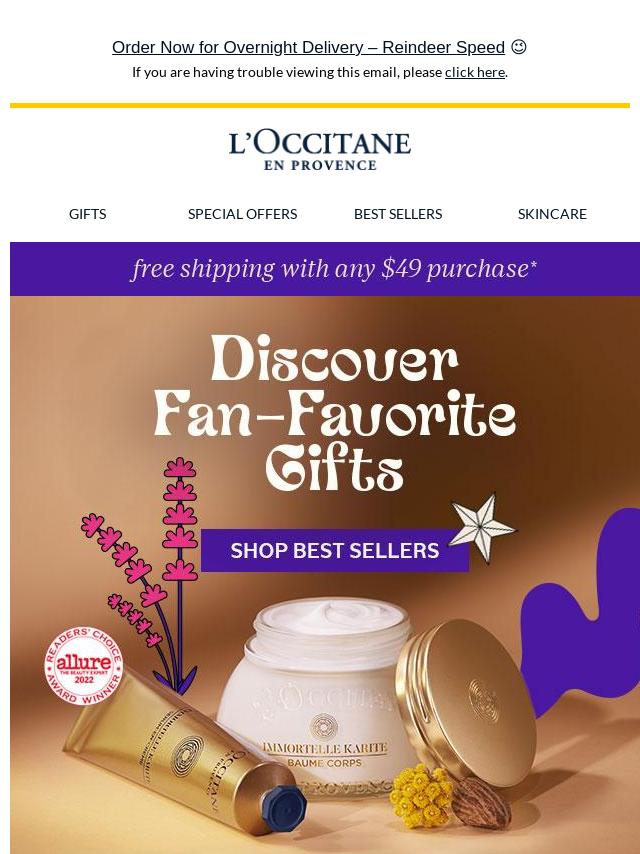The image size is (640, 854).
Task: Click the free shipping with $49 purchase banner
Action: coord(325,269)
